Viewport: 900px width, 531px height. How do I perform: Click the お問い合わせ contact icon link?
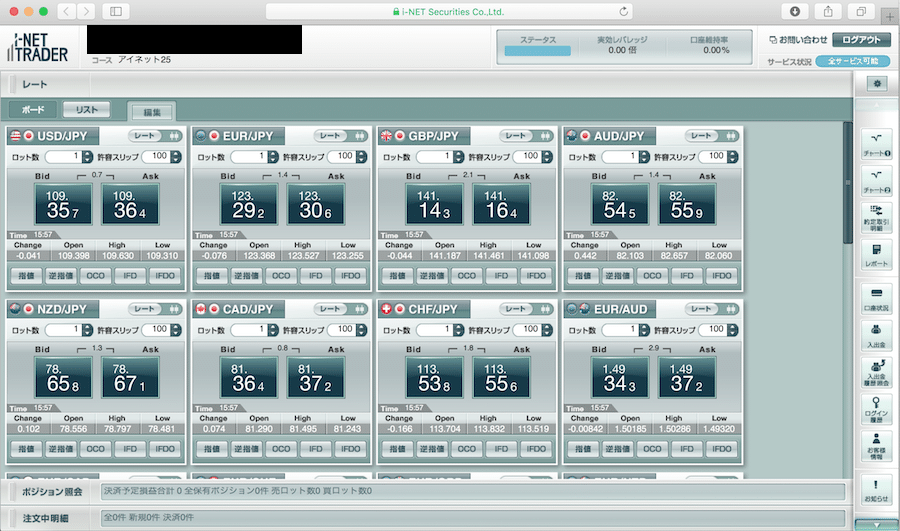(x=798, y=40)
